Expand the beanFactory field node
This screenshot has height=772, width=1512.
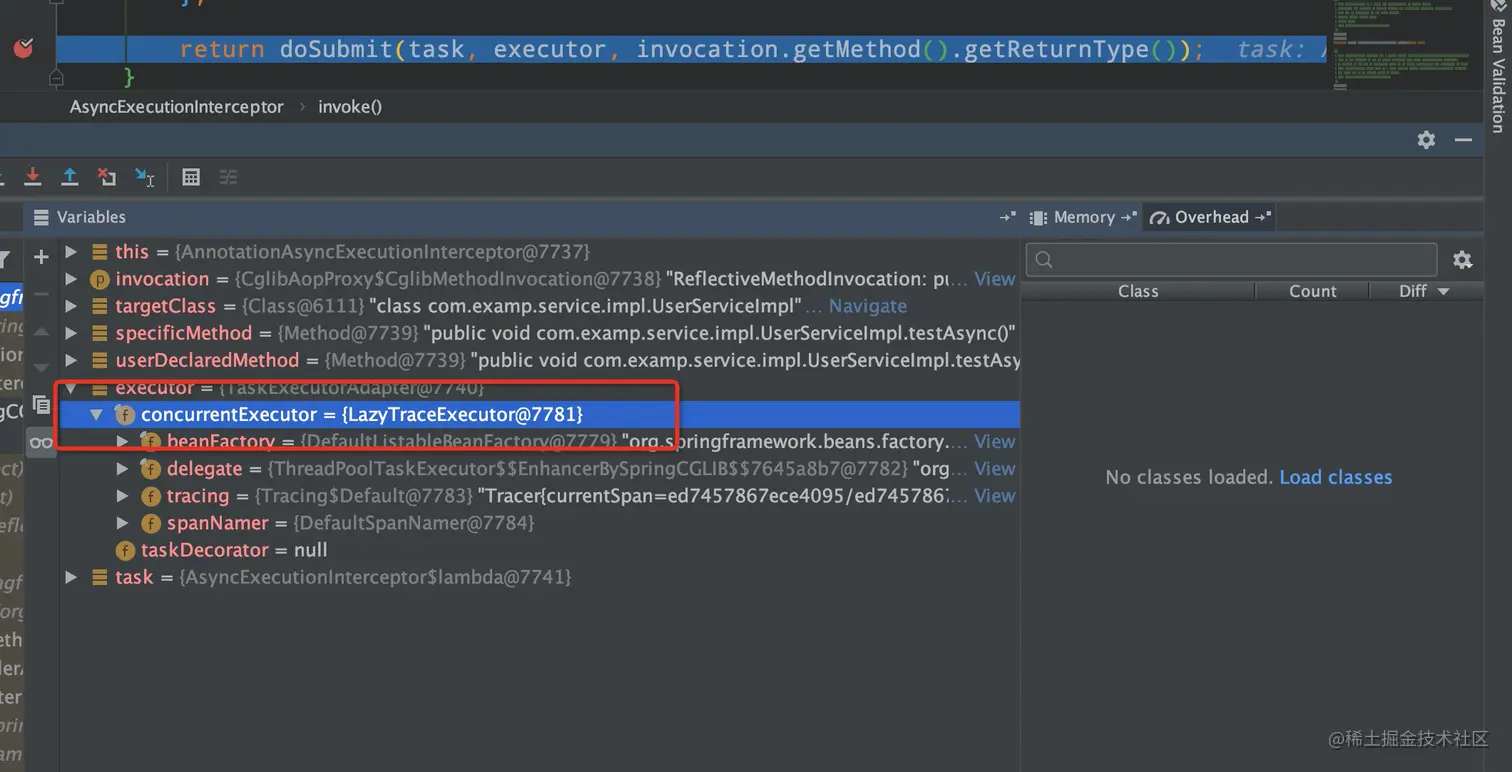point(123,442)
